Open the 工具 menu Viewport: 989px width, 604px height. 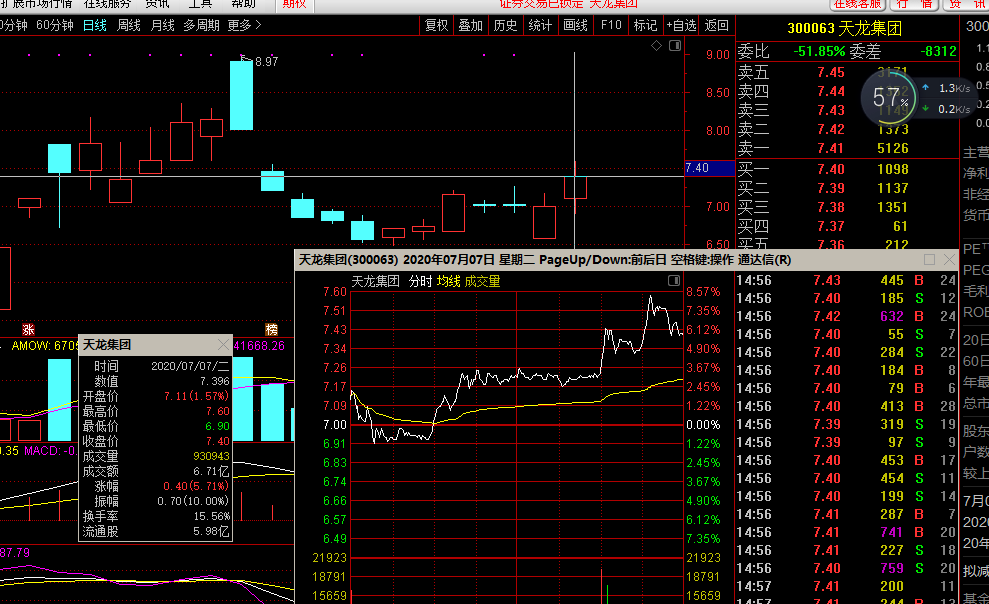(201, 4)
